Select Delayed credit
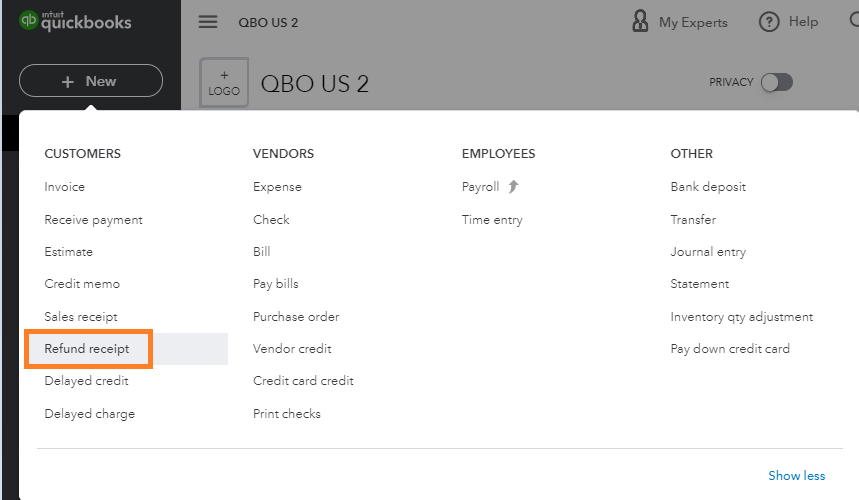This screenshot has width=859, height=500. pyautogui.click(x=87, y=381)
